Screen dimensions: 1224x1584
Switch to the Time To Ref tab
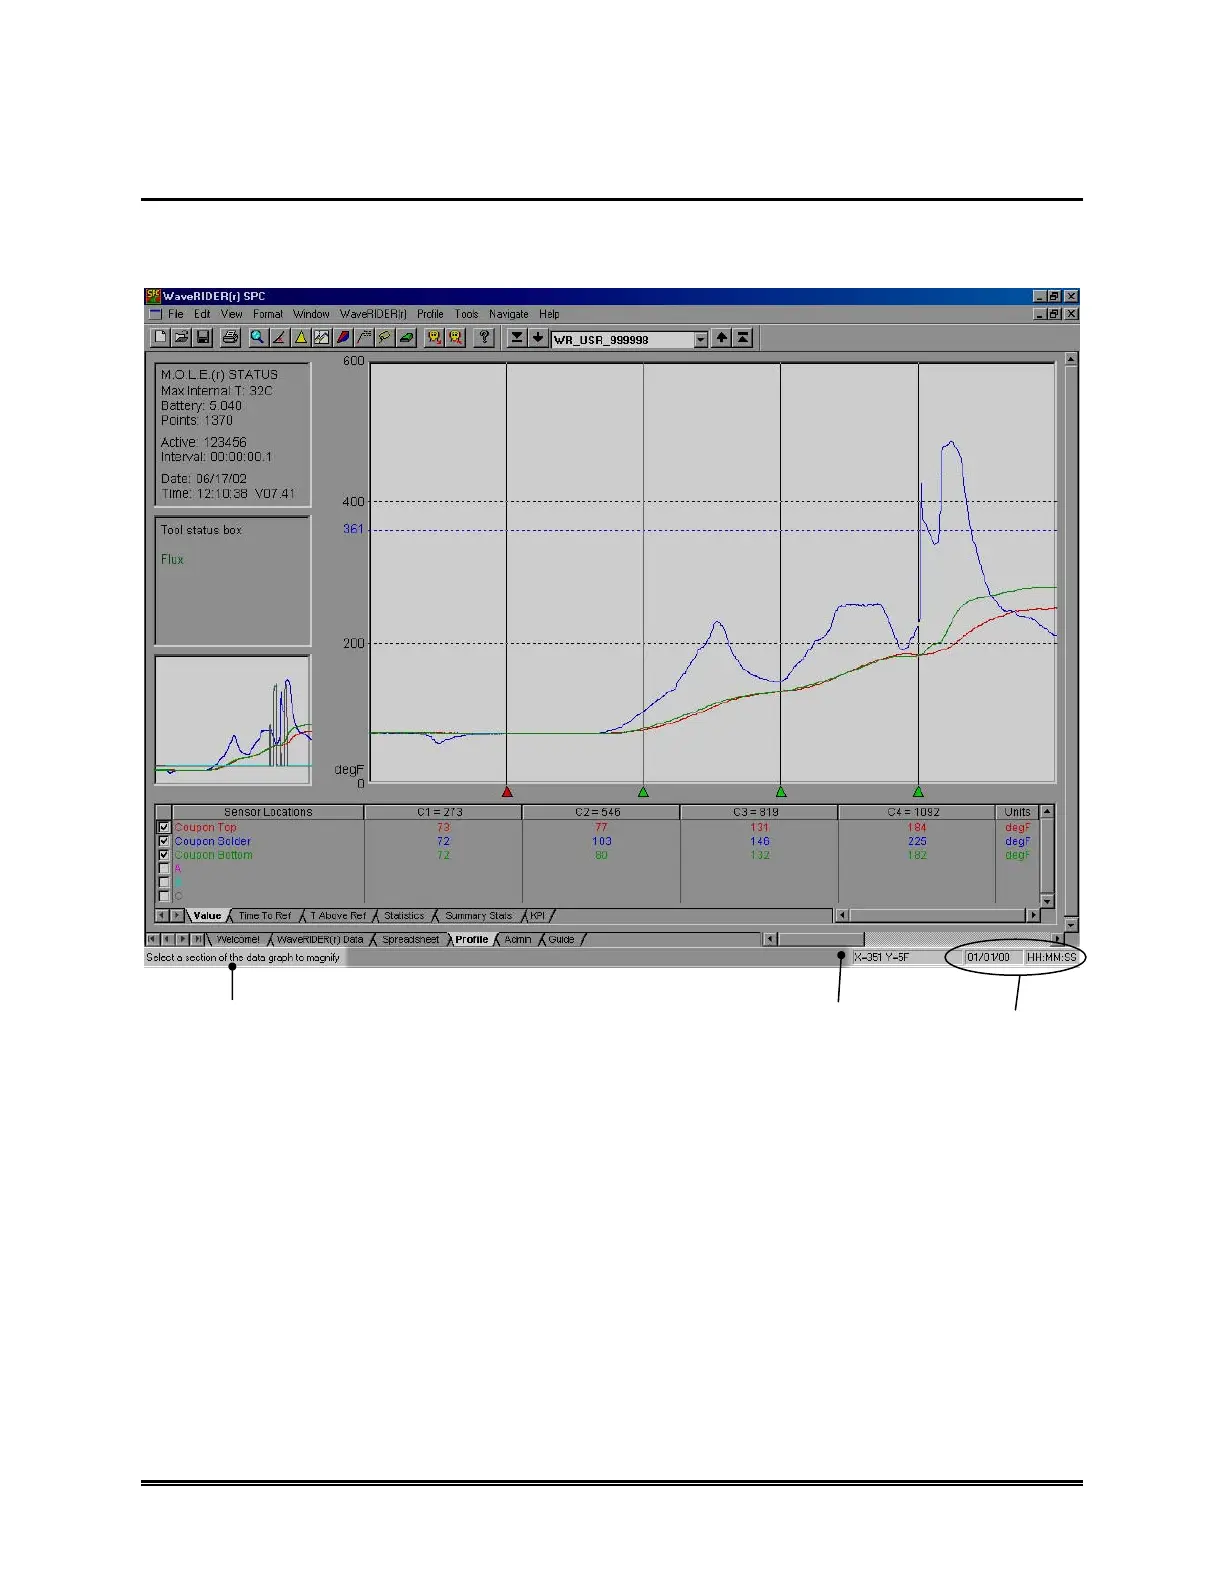(x=265, y=916)
